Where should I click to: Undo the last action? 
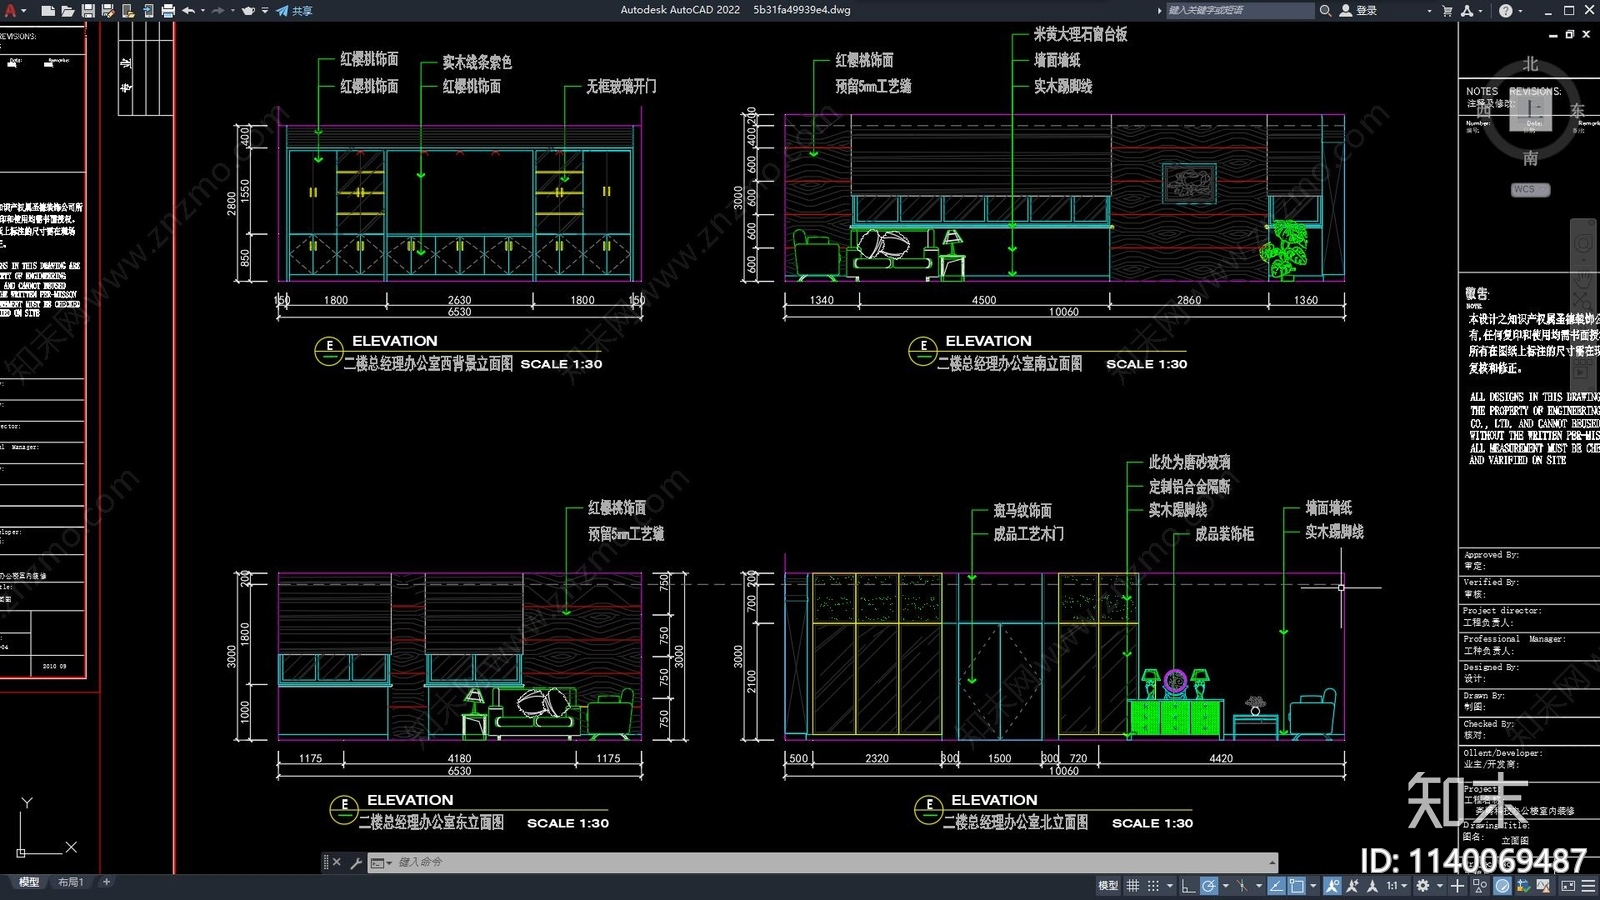pyautogui.click(x=188, y=10)
